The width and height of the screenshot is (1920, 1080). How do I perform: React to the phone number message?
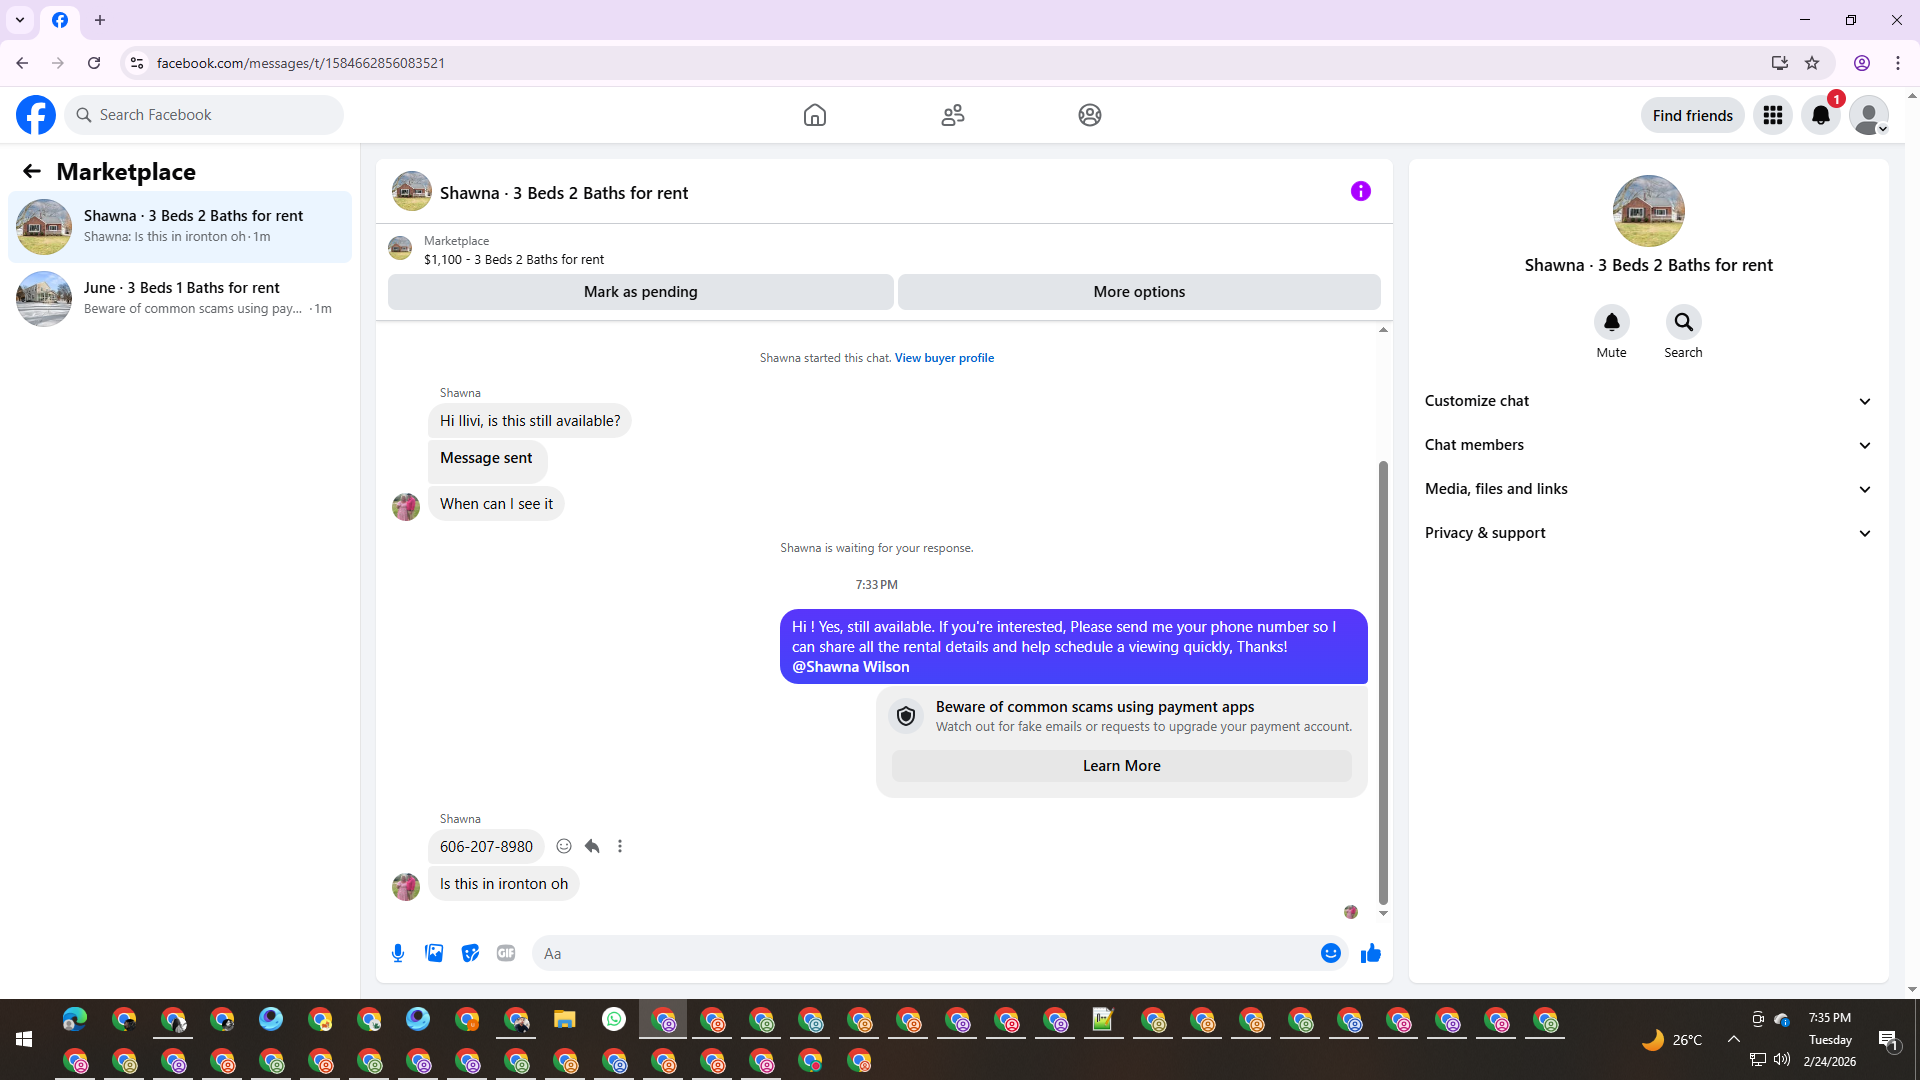564,846
